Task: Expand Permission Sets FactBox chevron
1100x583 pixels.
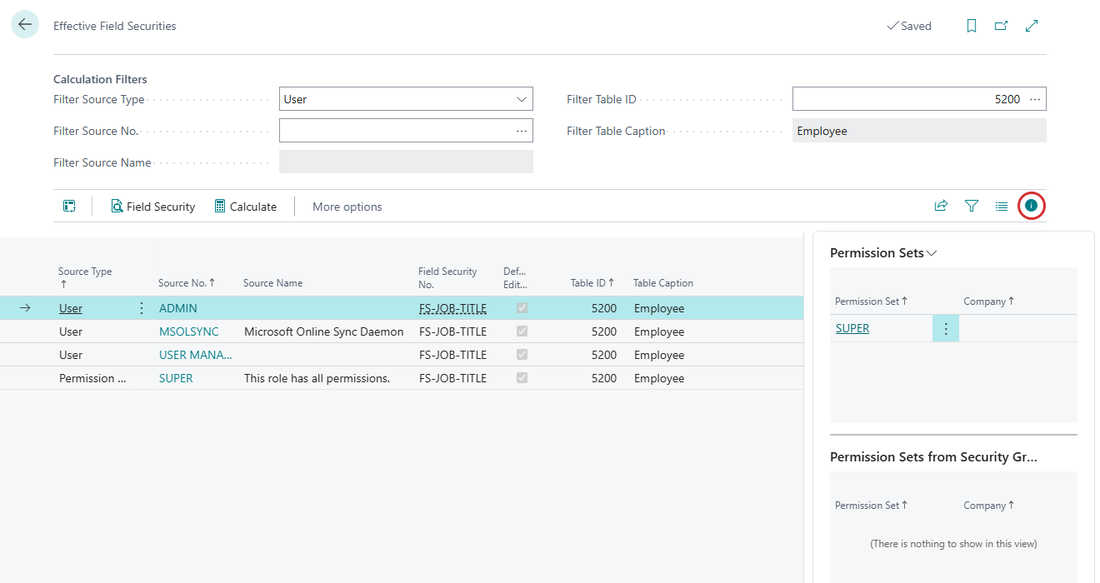Action: point(932,253)
